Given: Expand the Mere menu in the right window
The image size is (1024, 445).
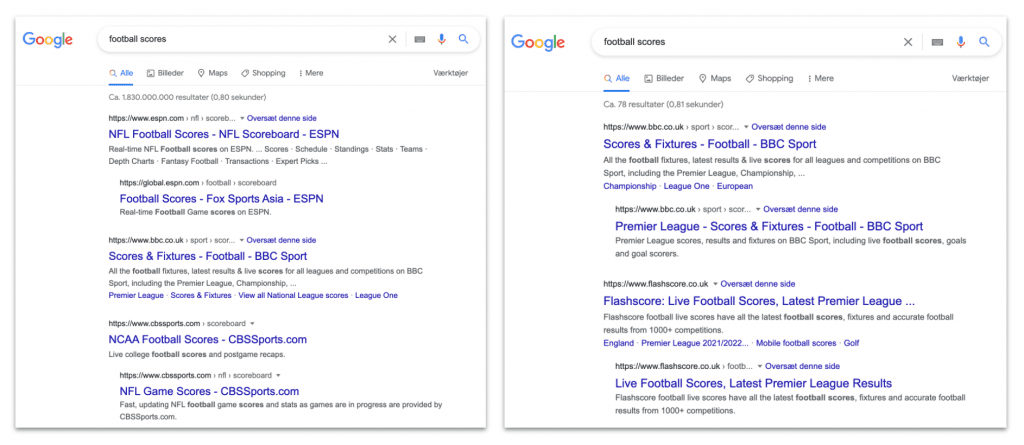Looking at the screenshot, I should point(820,78).
